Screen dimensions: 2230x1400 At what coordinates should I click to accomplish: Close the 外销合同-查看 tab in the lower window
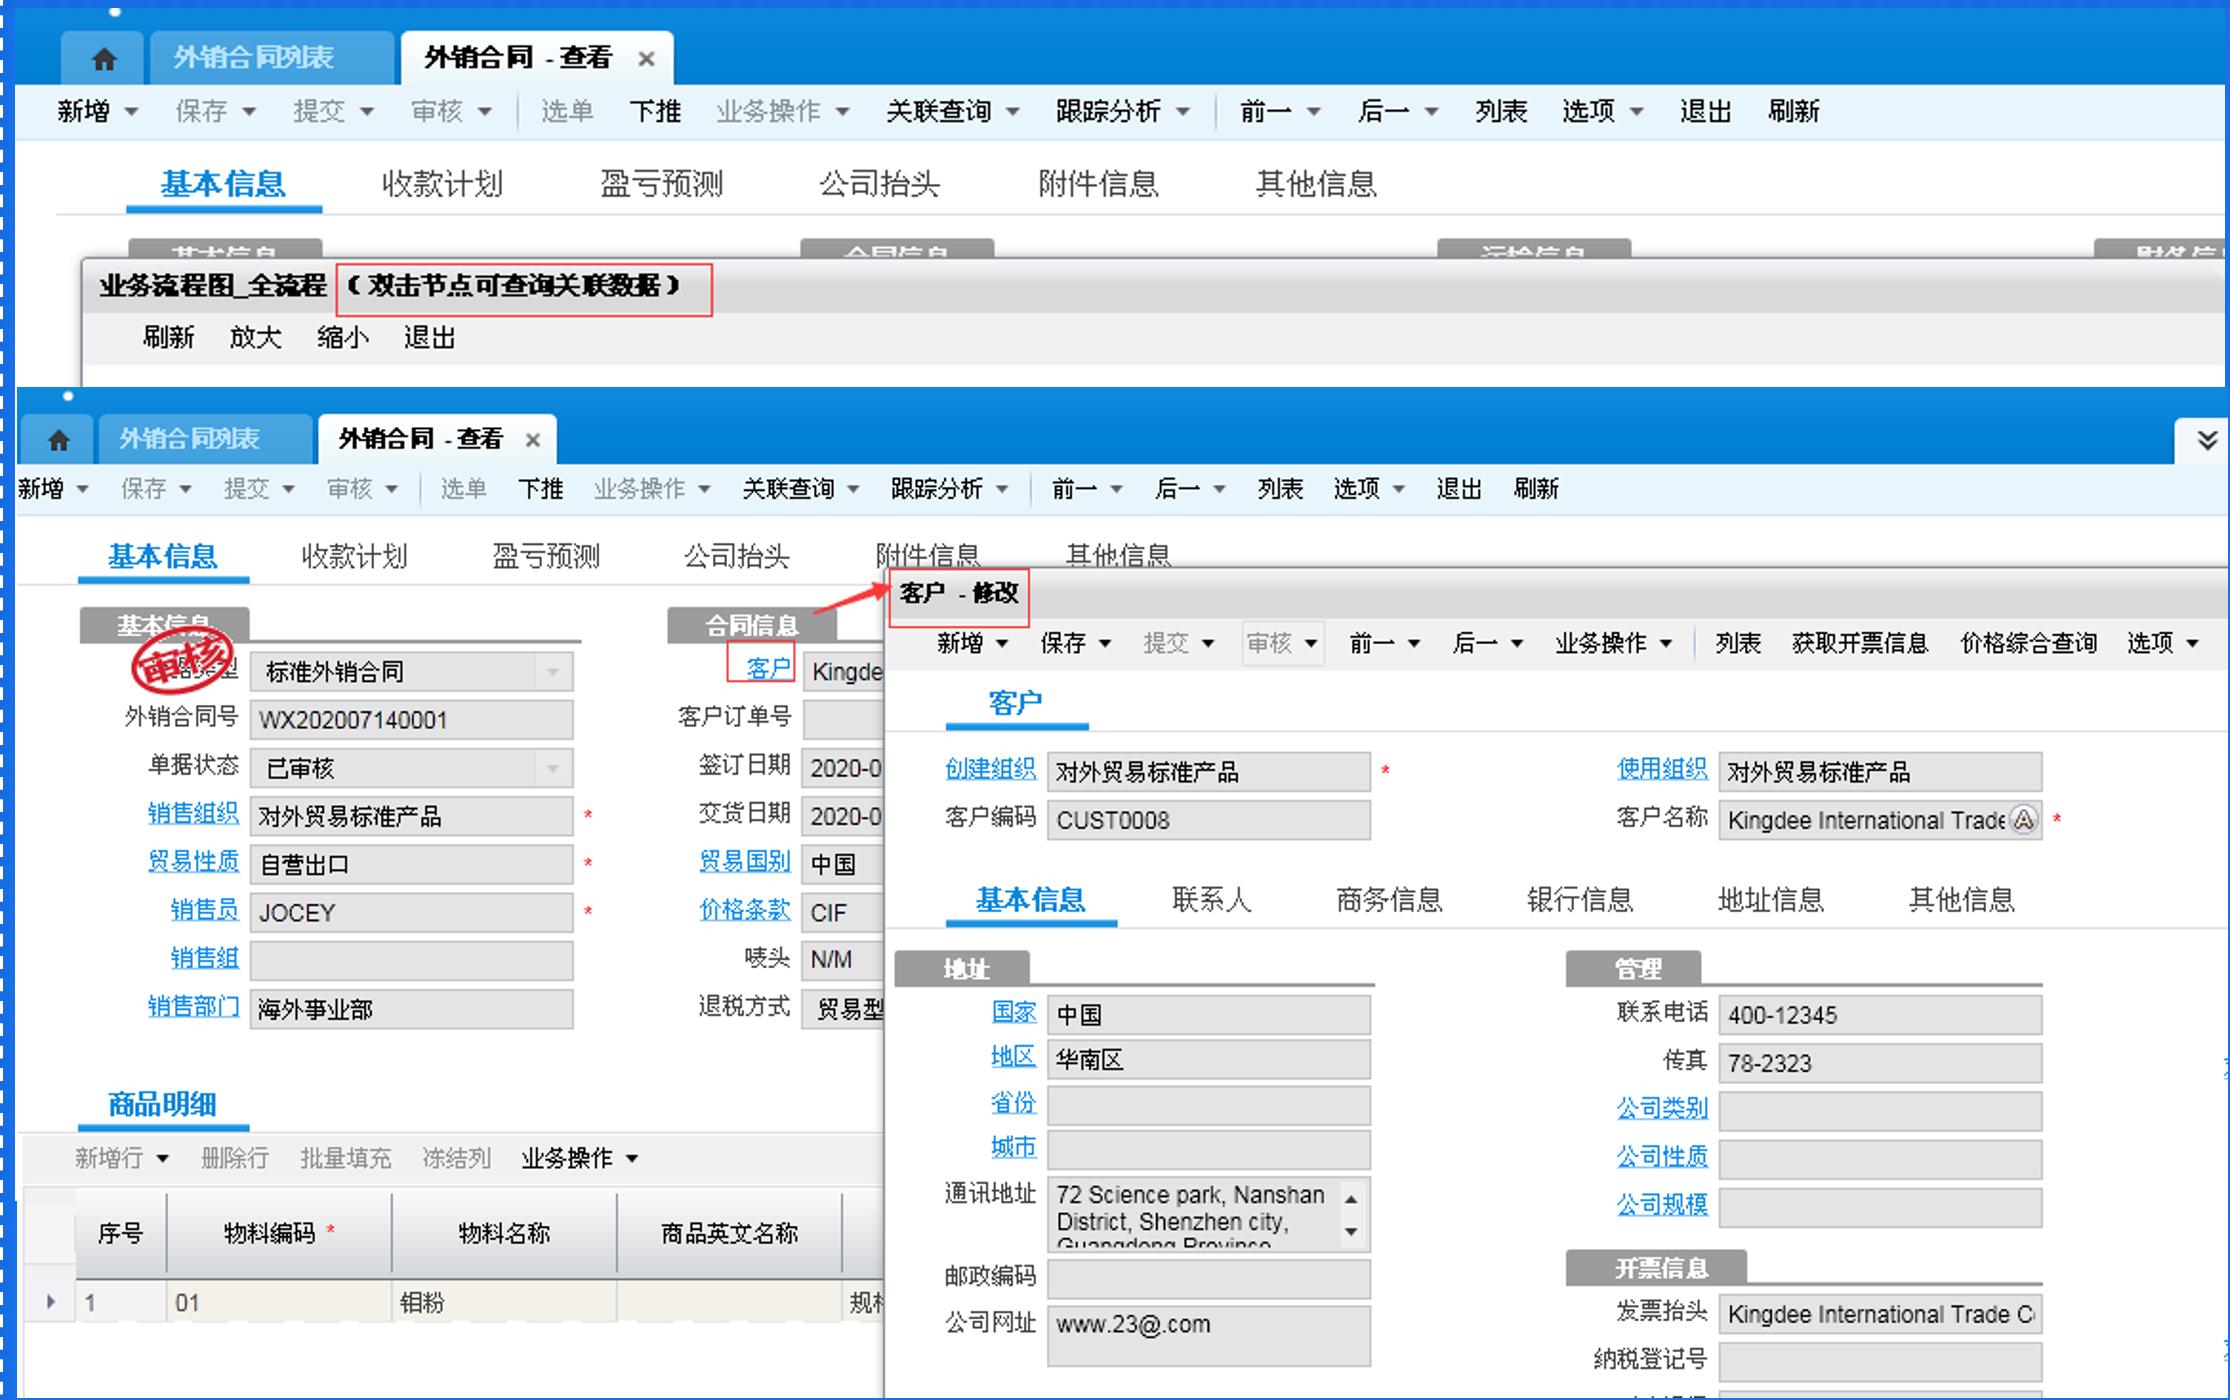(533, 440)
